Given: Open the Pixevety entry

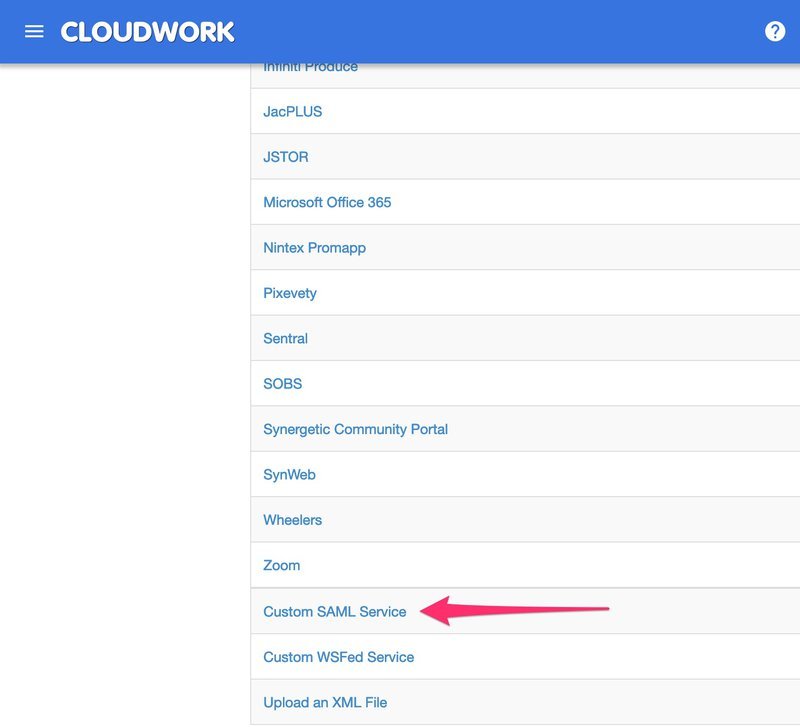Looking at the screenshot, I should tap(289, 292).
